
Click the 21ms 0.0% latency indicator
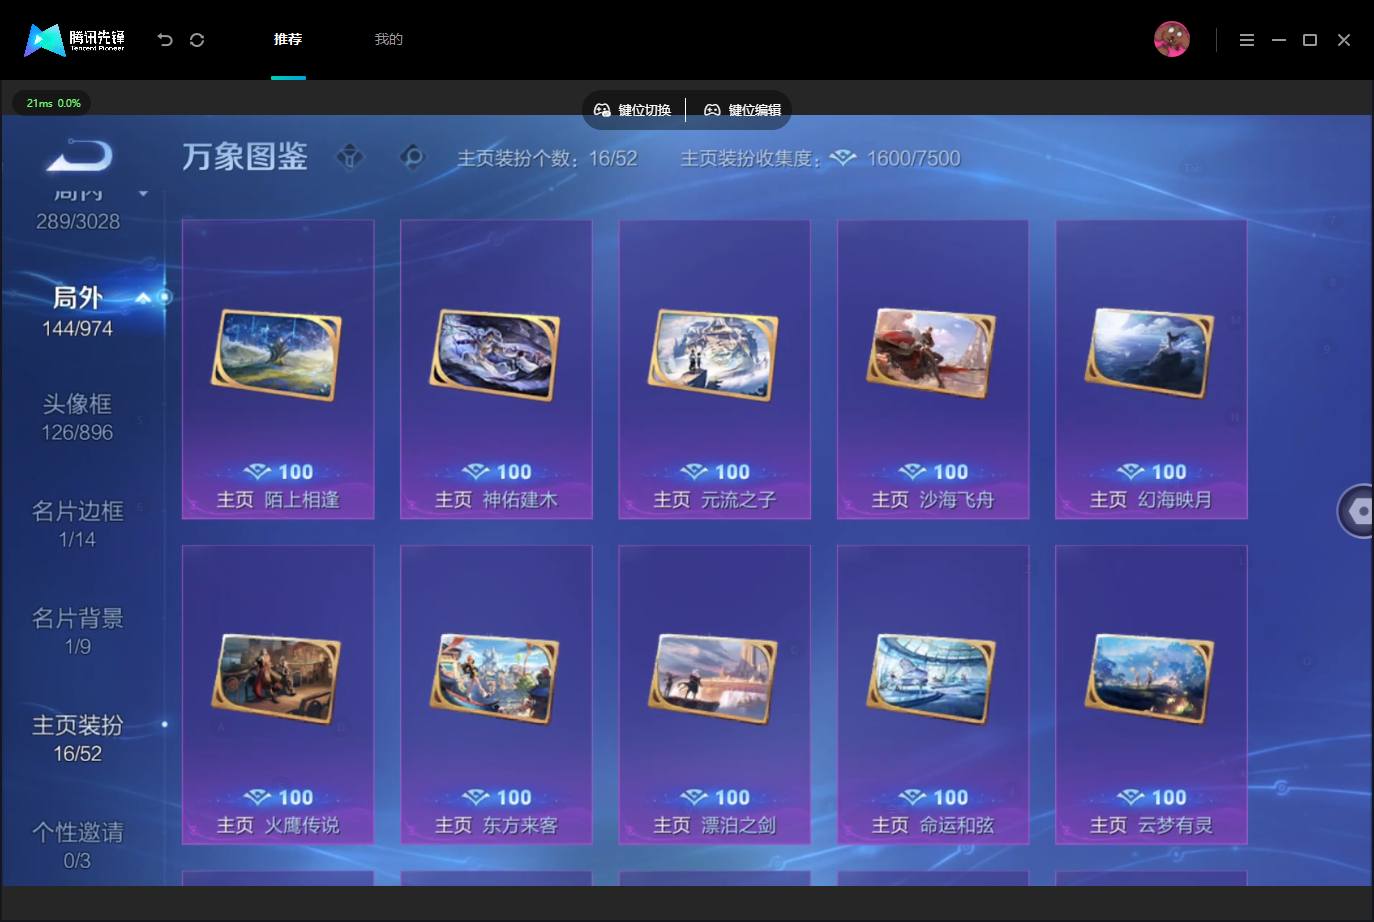(x=53, y=103)
